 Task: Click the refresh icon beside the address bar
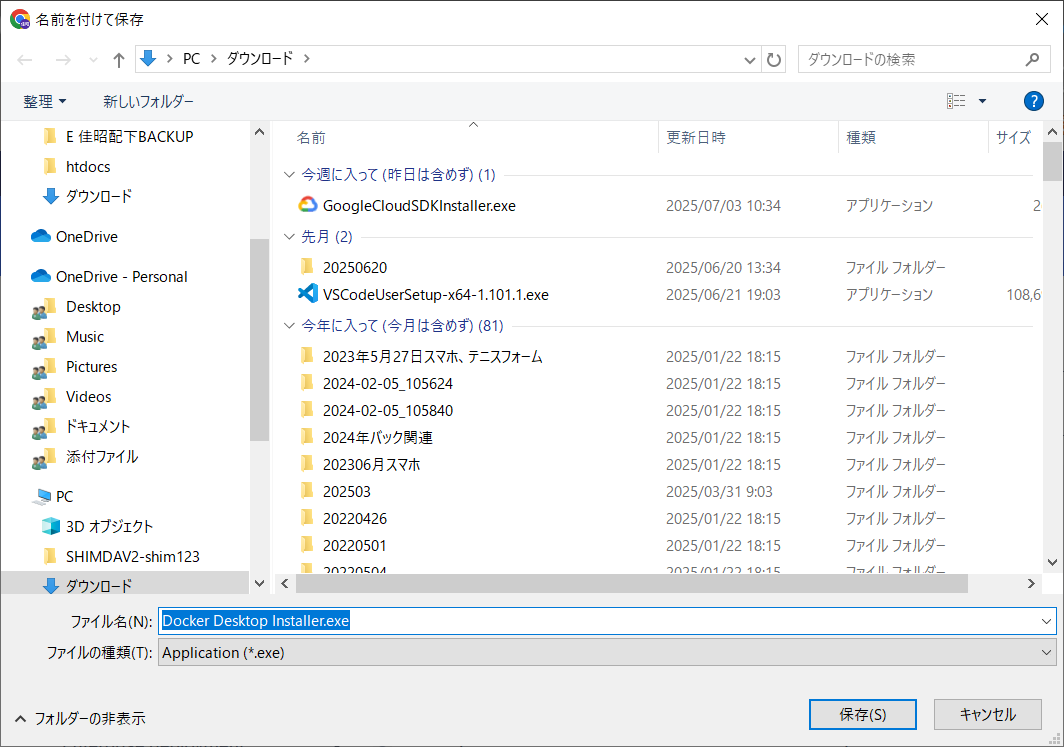pyautogui.click(x=774, y=60)
